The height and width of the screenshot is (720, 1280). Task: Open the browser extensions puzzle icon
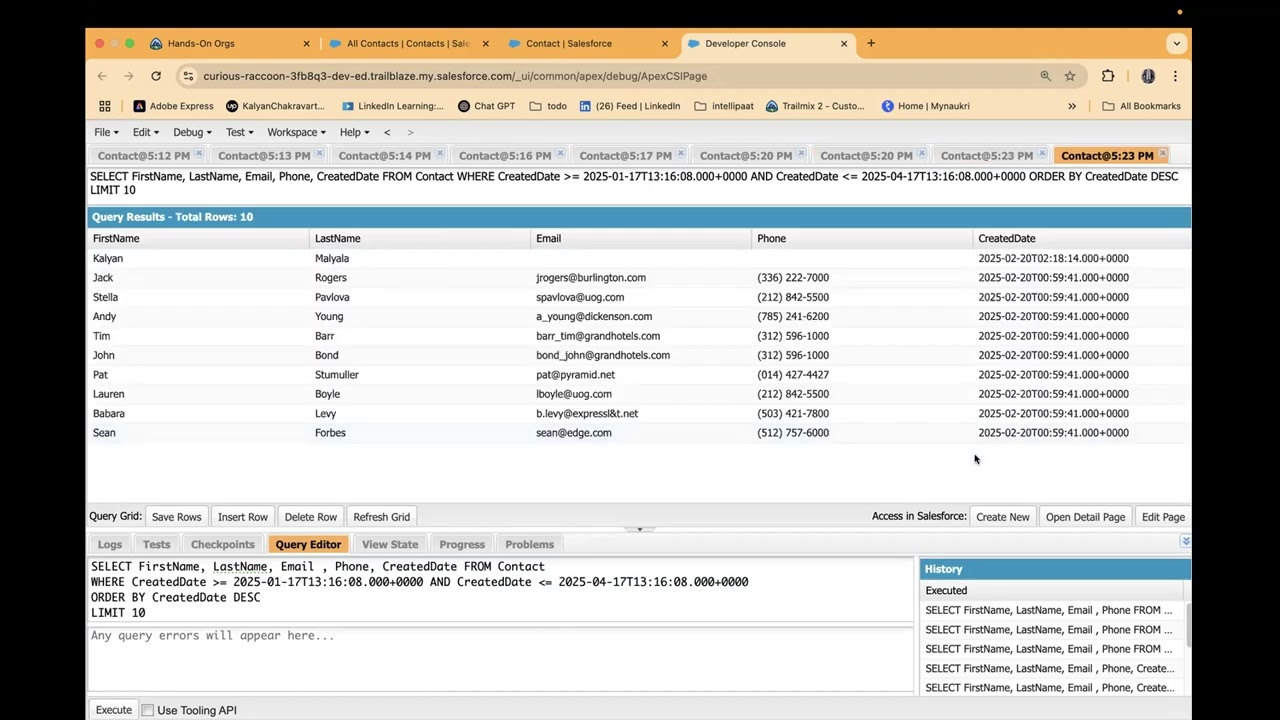[1108, 76]
